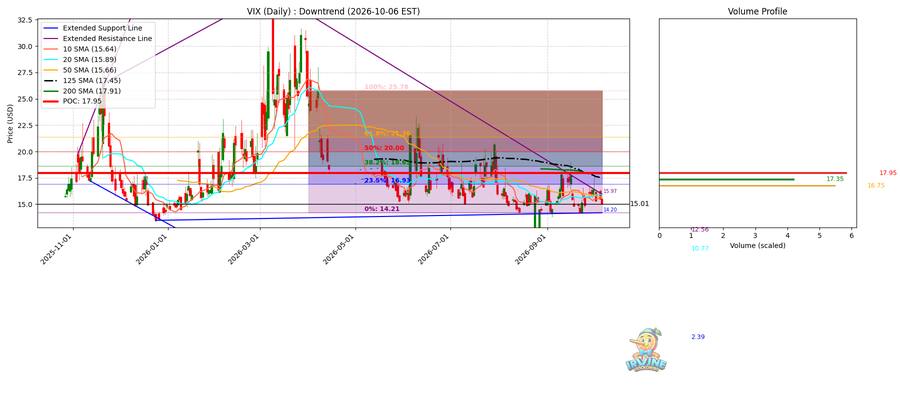The width and height of the screenshot is (900, 400).
Task: Click the green volume bar in Volume Profile
Action: click(x=727, y=179)
